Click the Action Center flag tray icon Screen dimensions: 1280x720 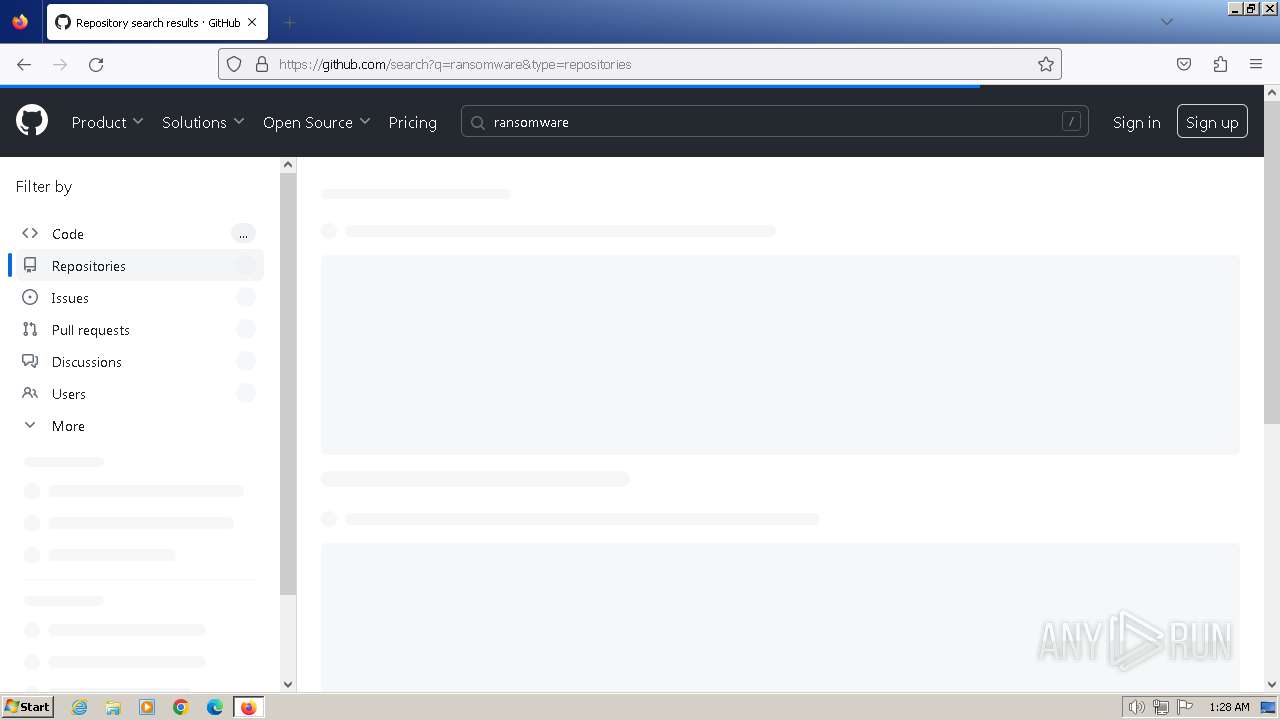coord(1185,707)
